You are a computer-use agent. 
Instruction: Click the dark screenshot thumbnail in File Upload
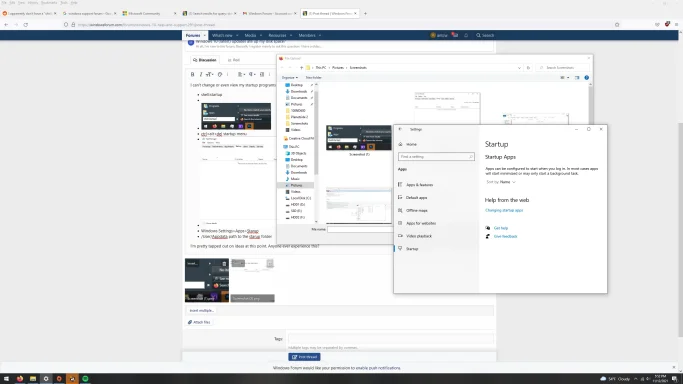click(x=359, y=138)
